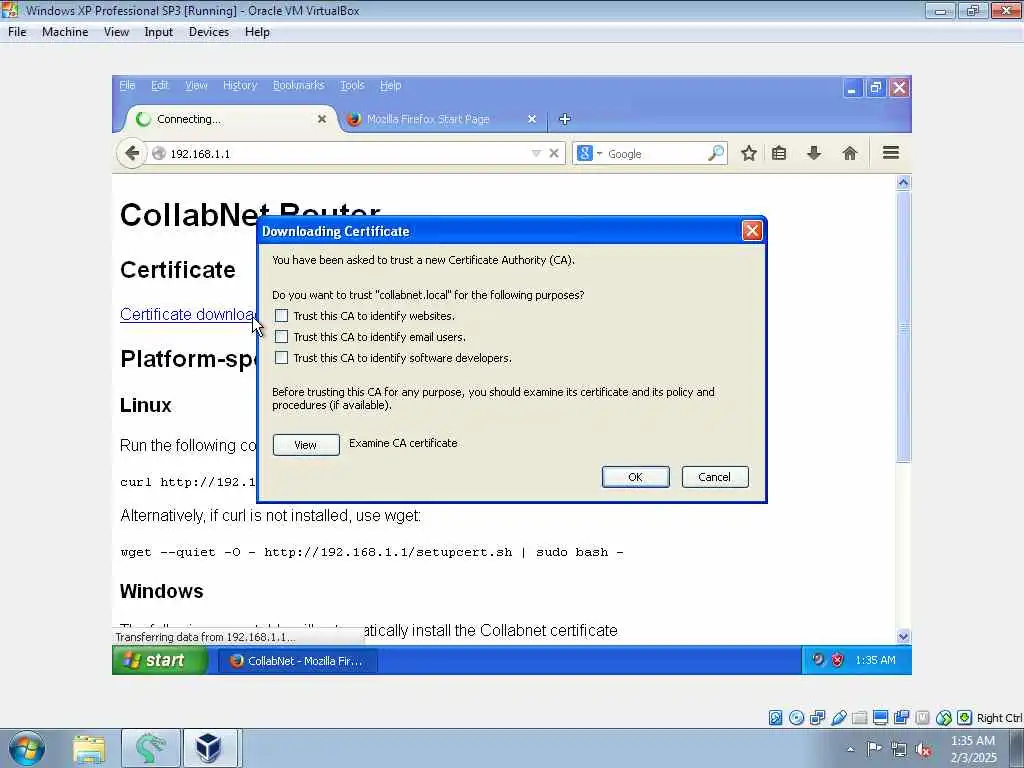Click View to examine CA certificate

click(306, 445)
